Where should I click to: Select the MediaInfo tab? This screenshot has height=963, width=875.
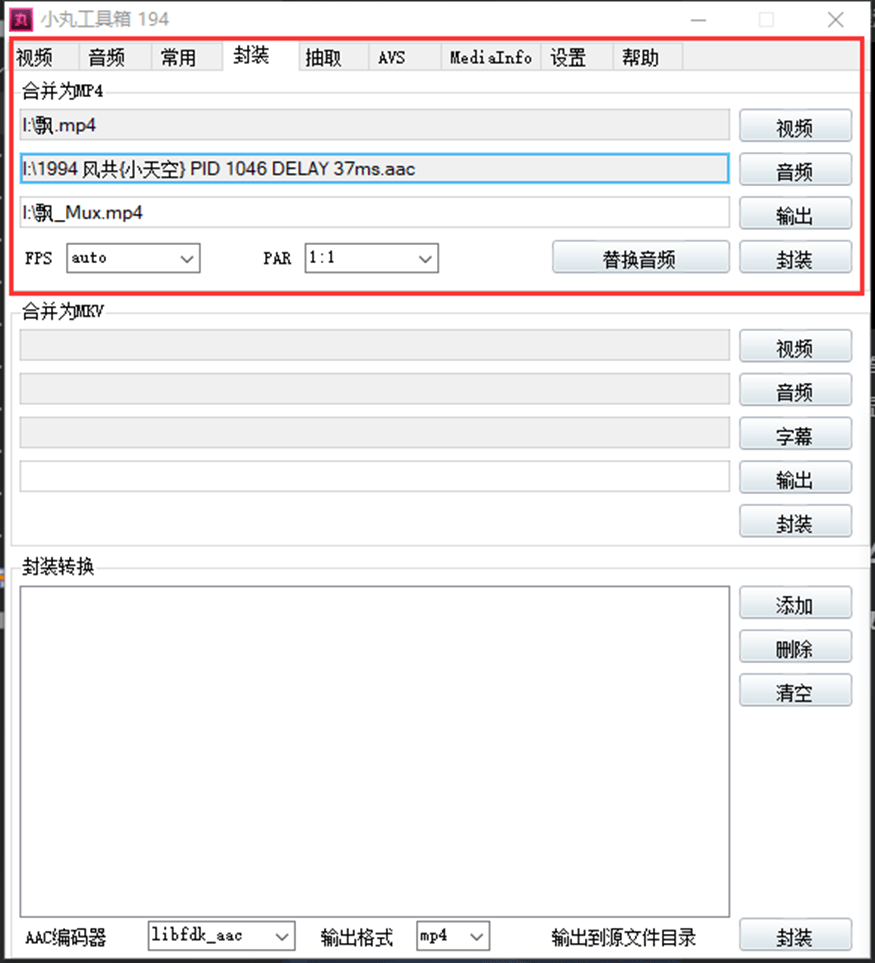tap(490, 58)
